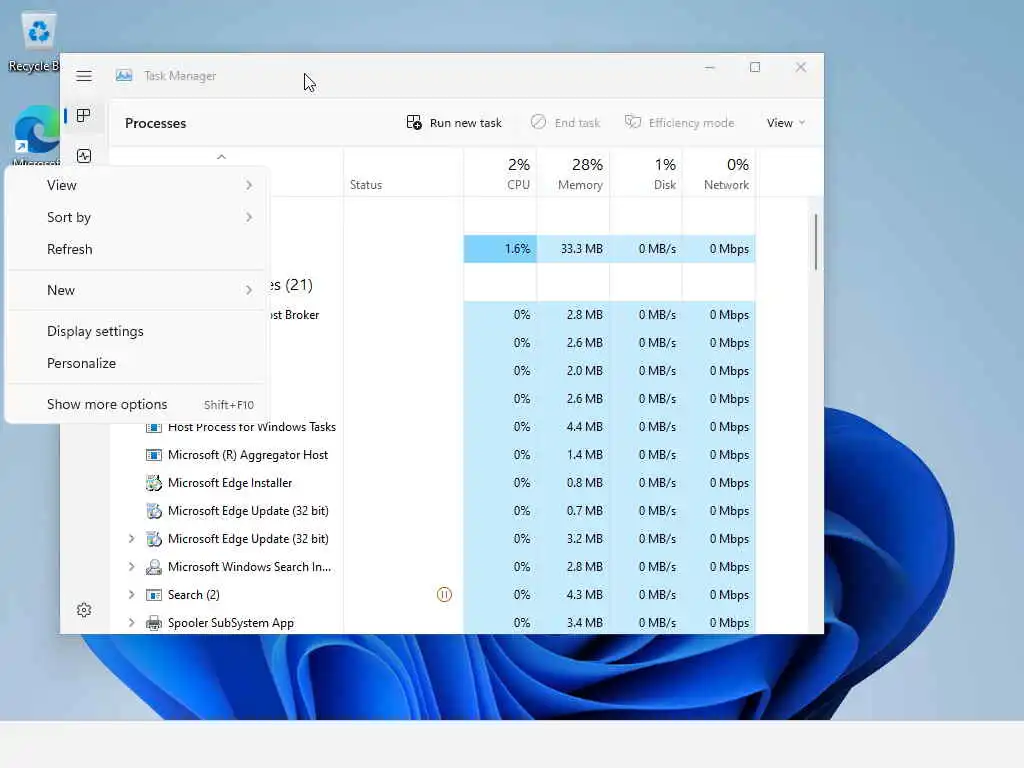
Task: Click Show more options entry
Action: [136, 405]
